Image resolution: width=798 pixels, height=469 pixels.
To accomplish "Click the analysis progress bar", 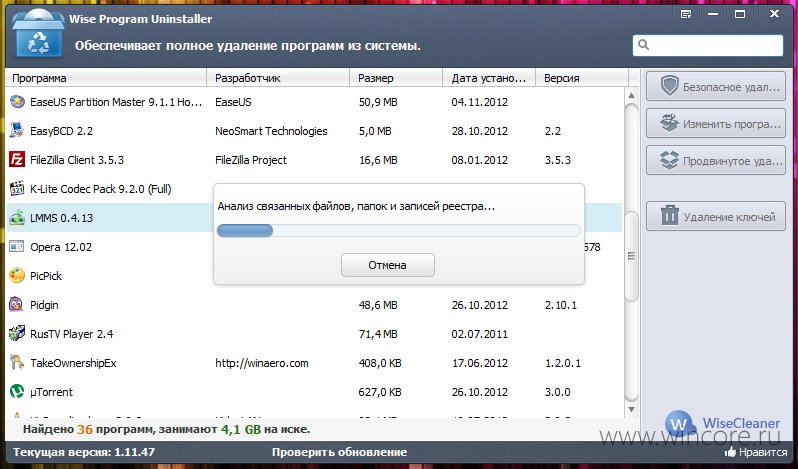I will point(398,230).
